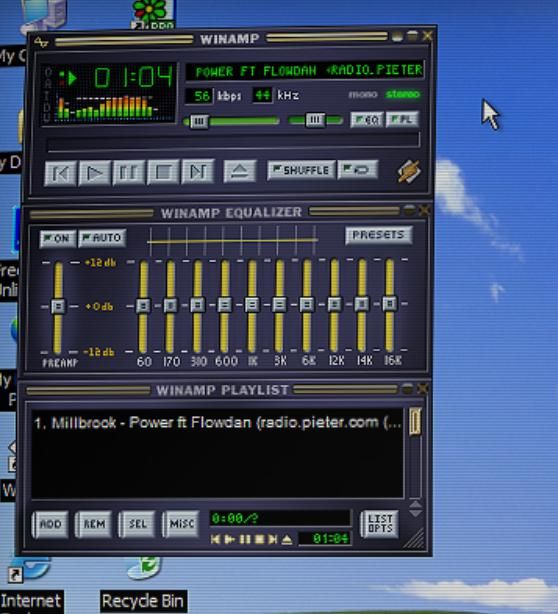
Task: Toggle the EQ window button
Action: click(367, 119)
